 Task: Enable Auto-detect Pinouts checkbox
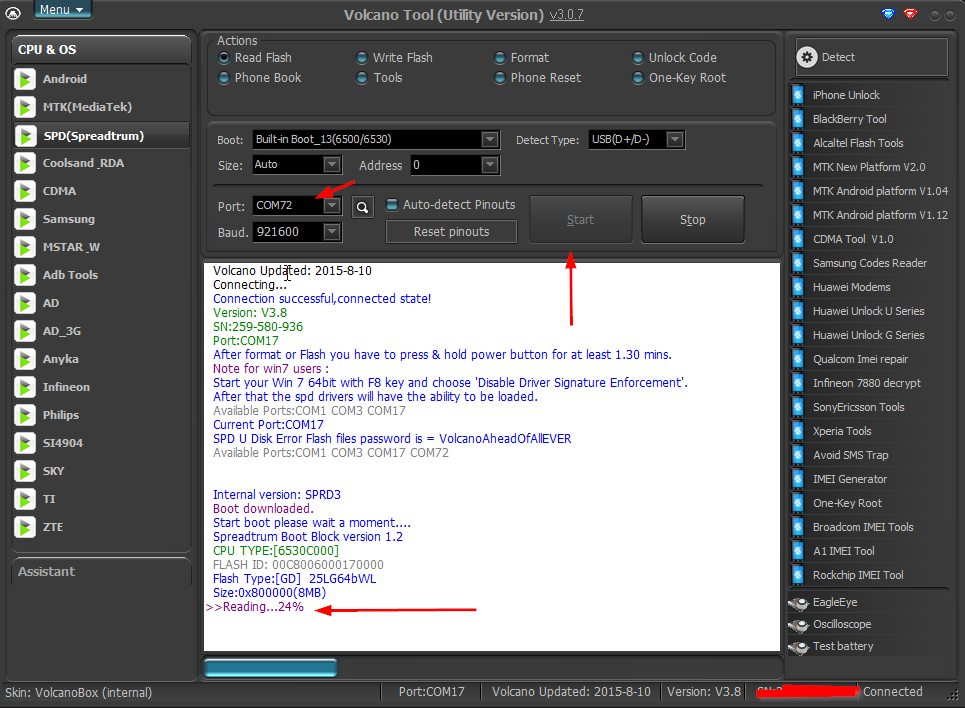[x=392, y=205]
